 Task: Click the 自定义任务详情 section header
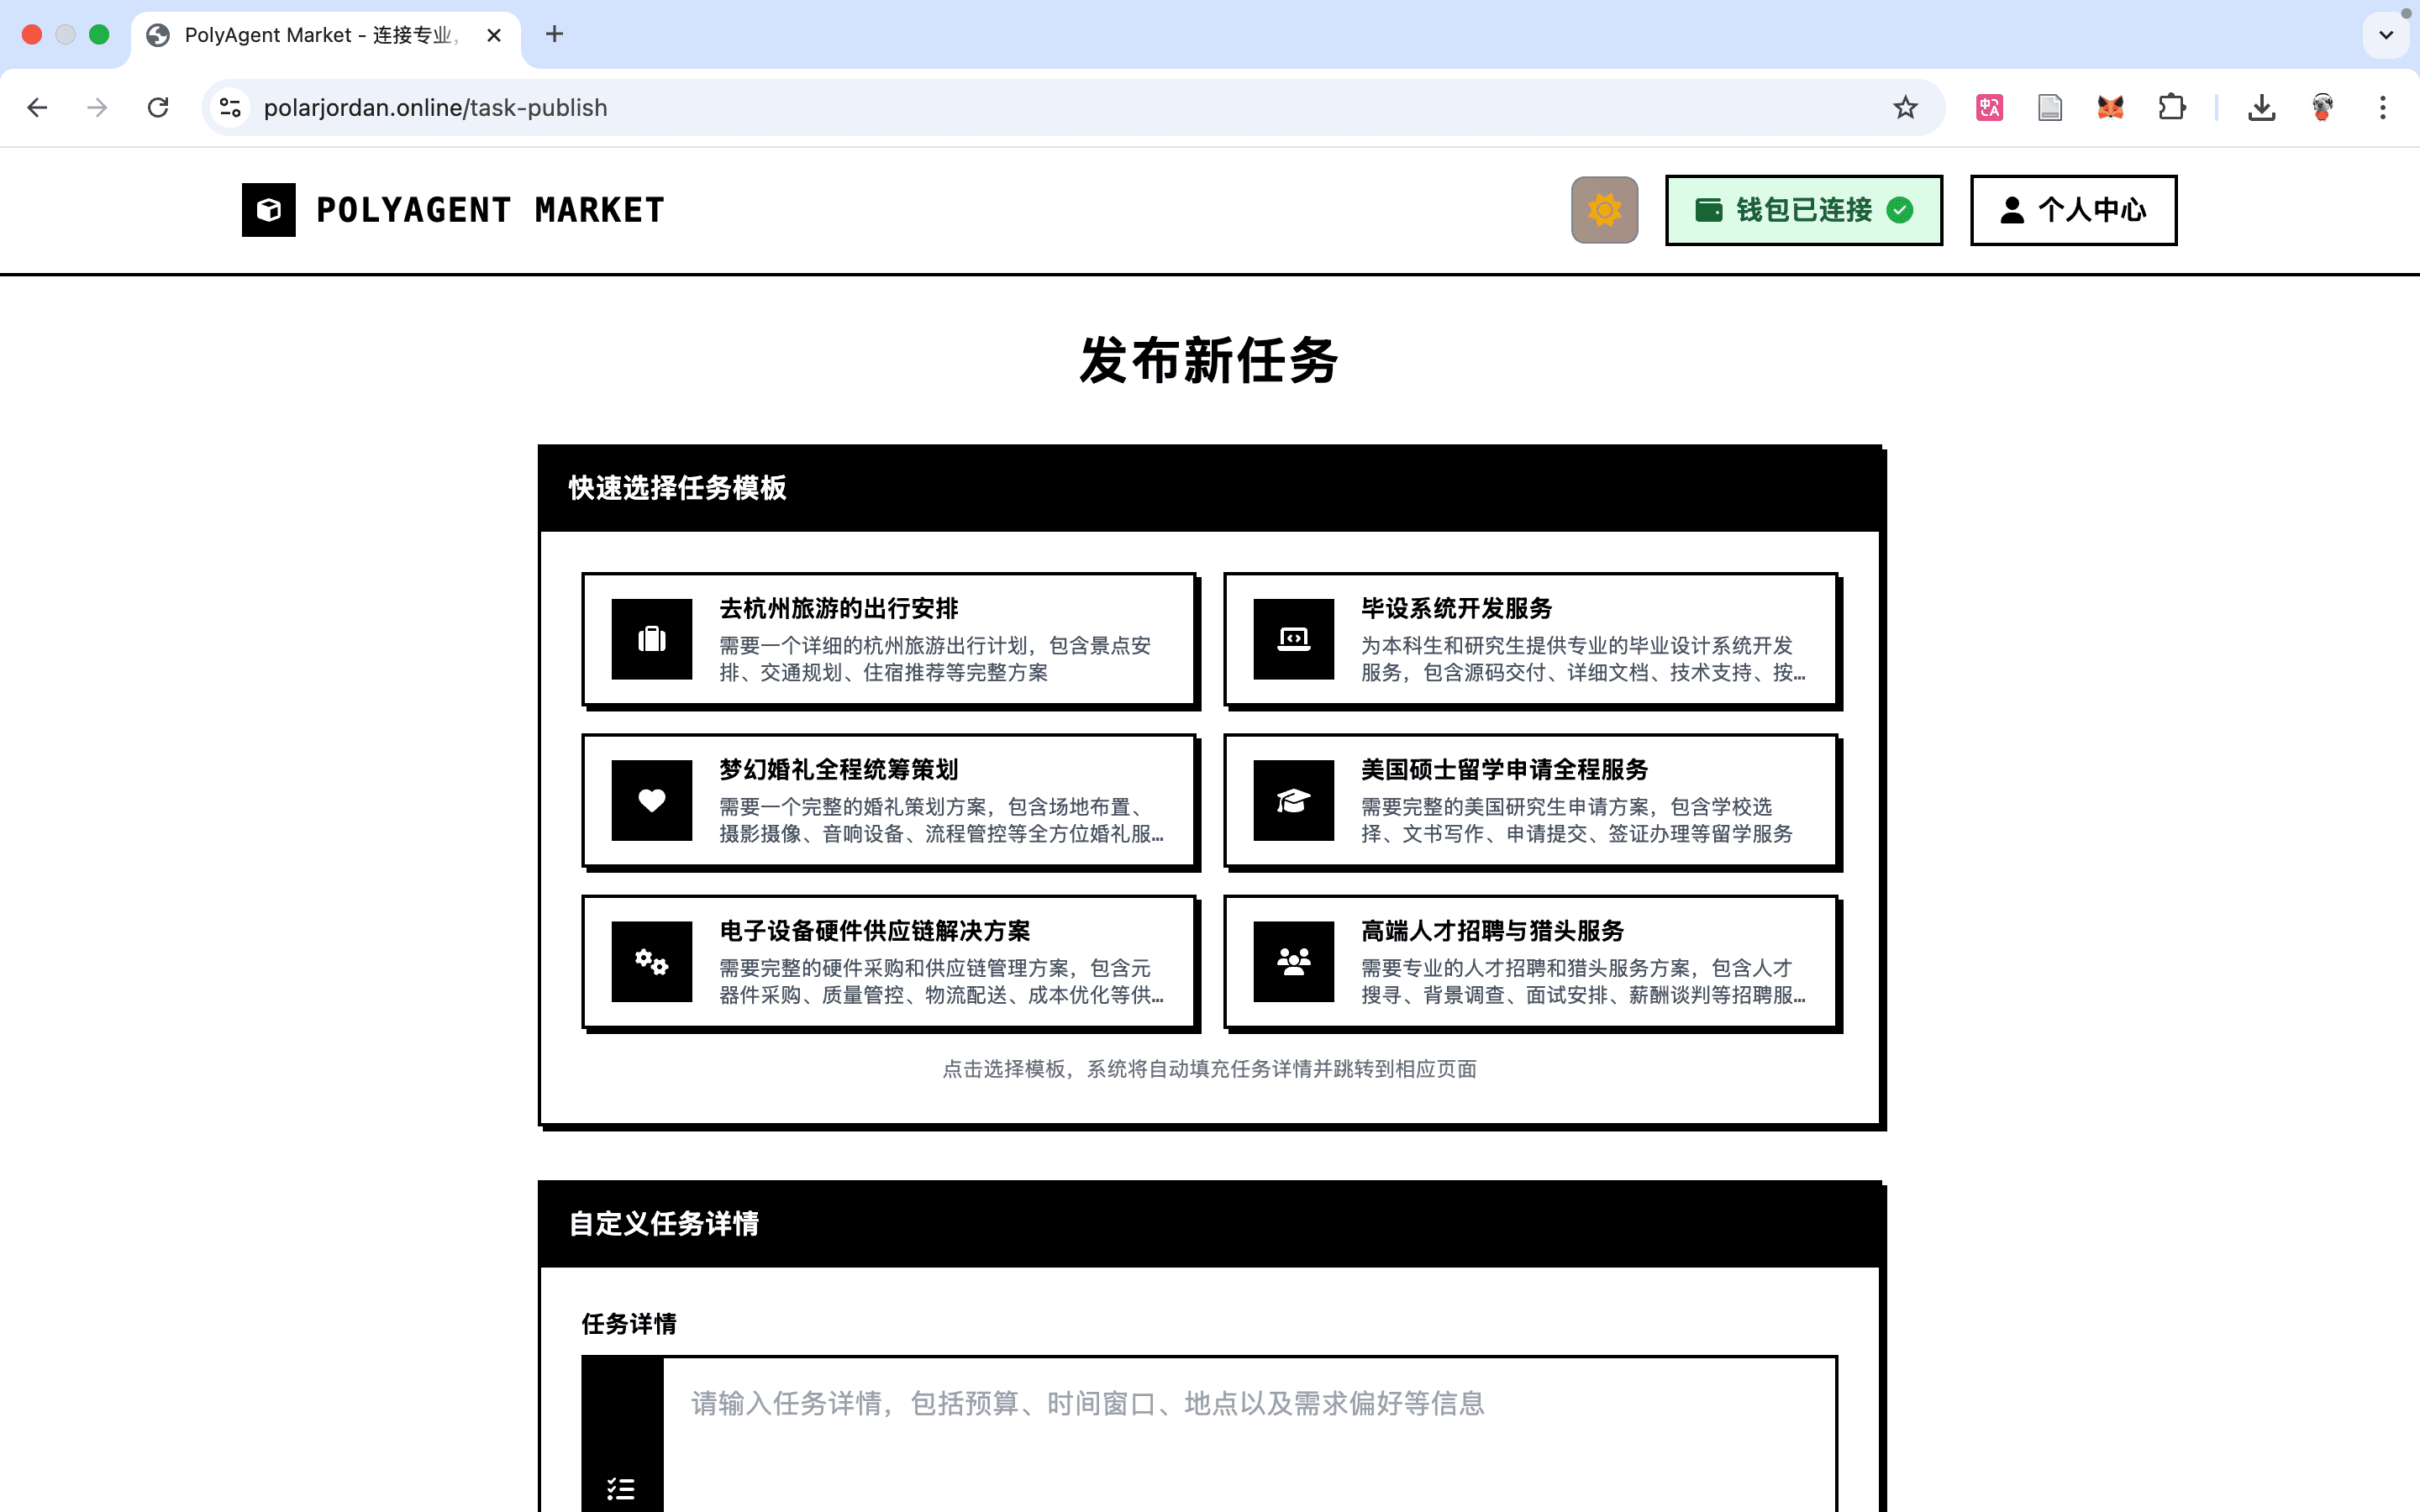1210,1224
